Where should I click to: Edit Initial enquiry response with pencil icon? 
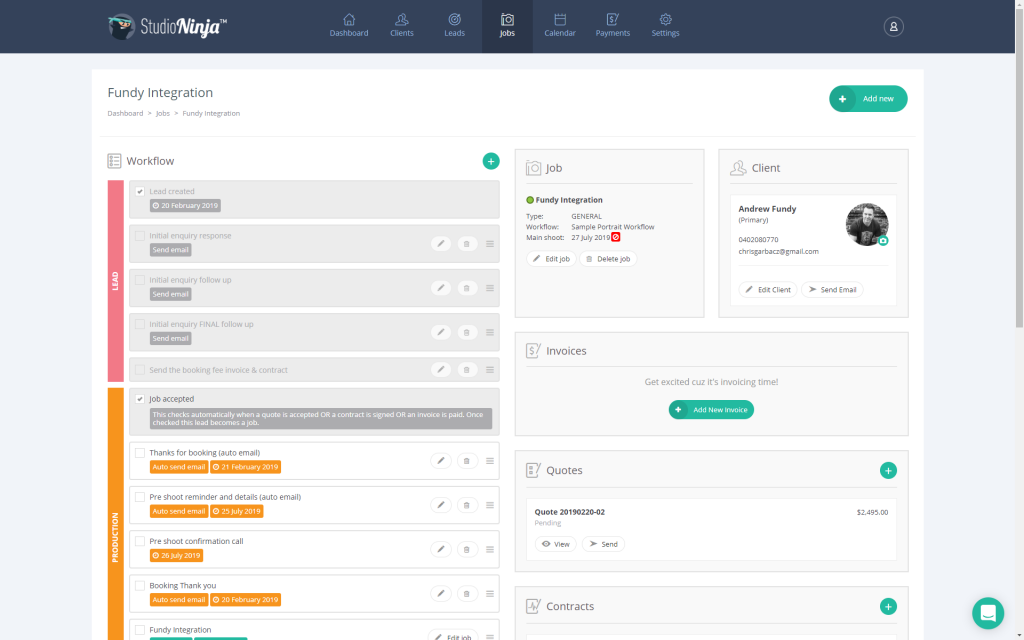(x=441, y=244)
